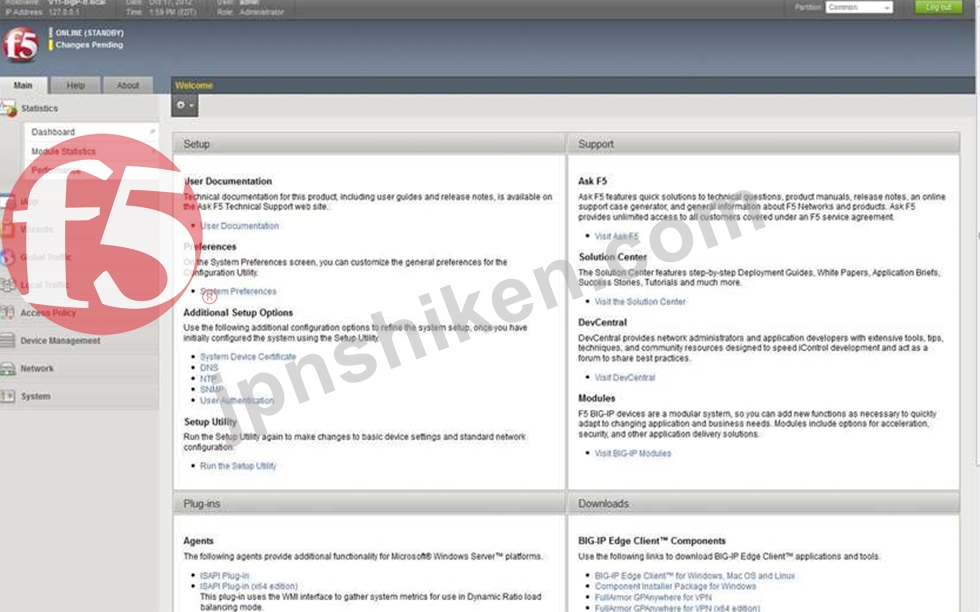Open the DNS setup link
The image size is (980, 612).
tap(209, 368)
